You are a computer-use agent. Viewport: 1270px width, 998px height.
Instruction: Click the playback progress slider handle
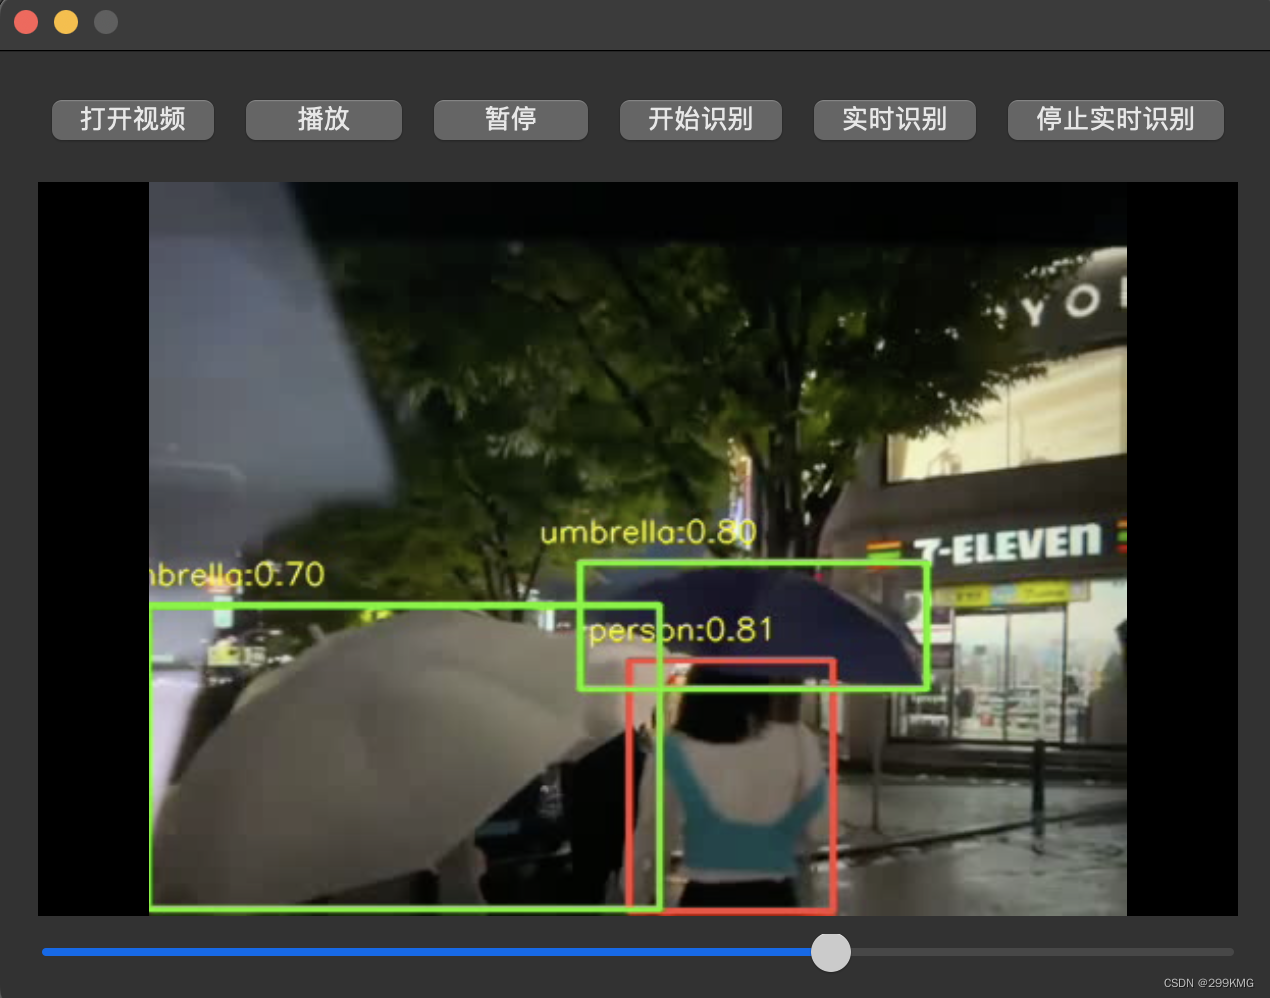point(830,952)
